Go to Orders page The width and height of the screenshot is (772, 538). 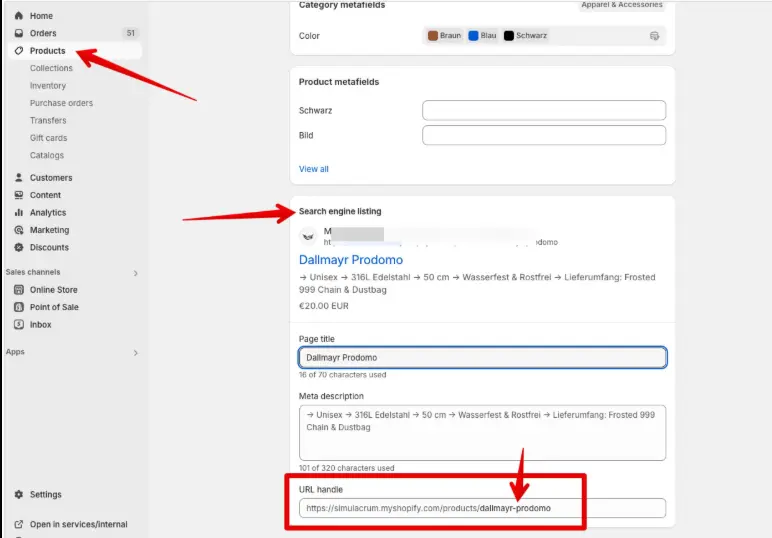pos(43,33)
